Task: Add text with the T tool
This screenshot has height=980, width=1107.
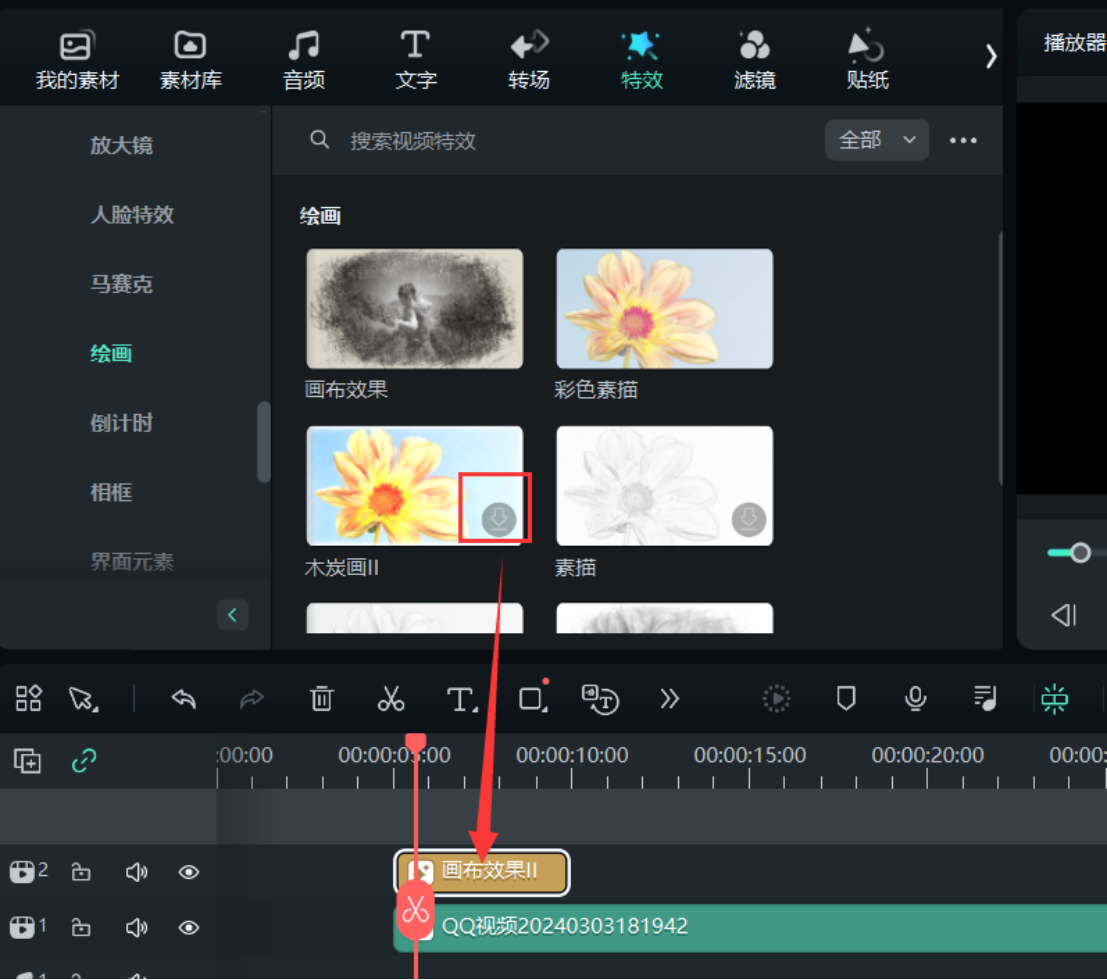Action: tap(462, 700)
